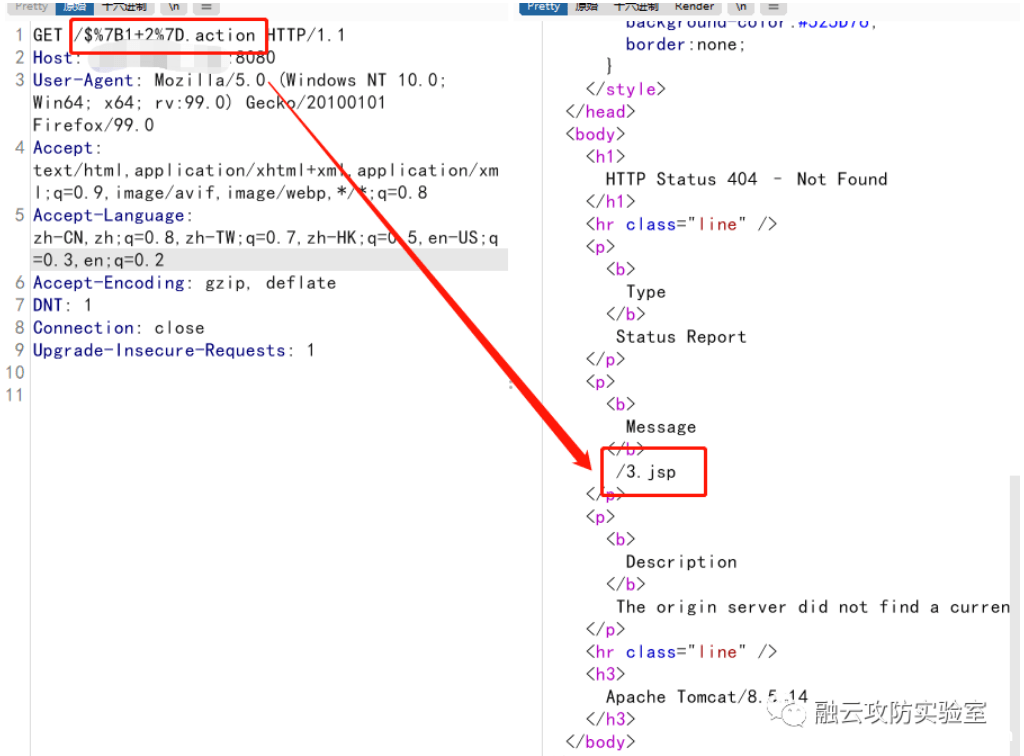
Task: Click first <hr class="line" /> tag
Action: 680,224
